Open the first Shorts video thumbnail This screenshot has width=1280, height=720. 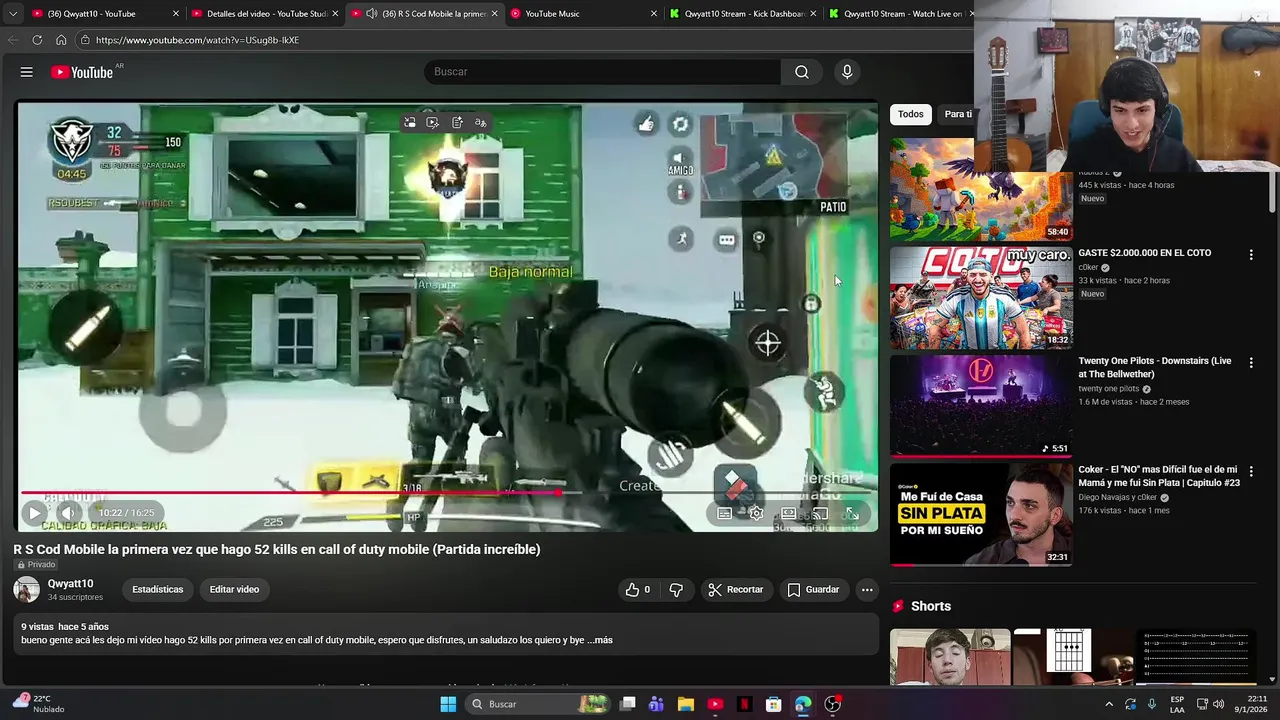[x=950, y=656]
